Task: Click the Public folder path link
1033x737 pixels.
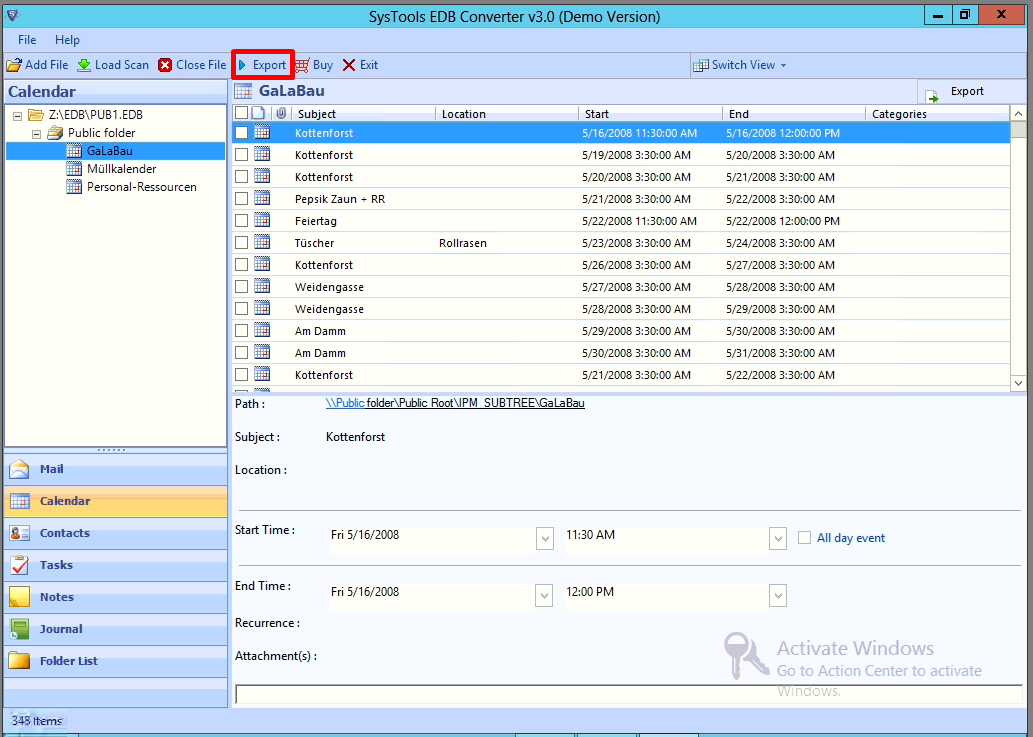Action: point(455,403)
